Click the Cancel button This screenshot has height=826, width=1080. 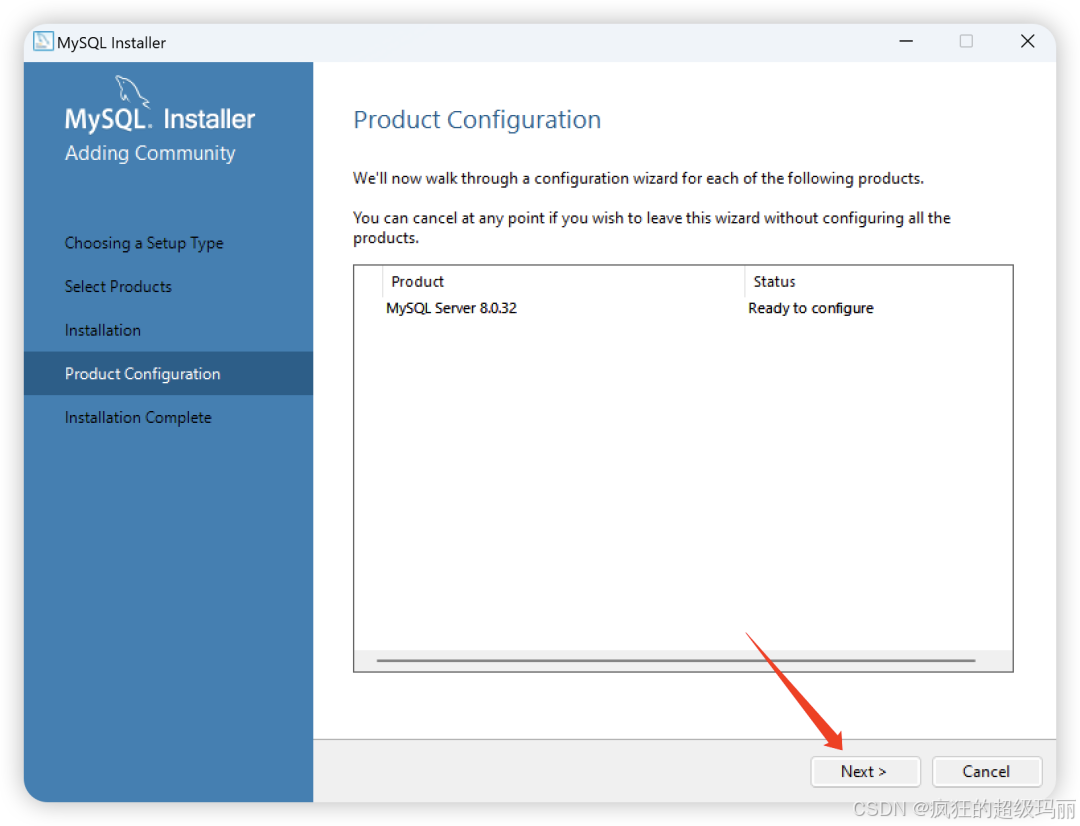pos(986,772)
